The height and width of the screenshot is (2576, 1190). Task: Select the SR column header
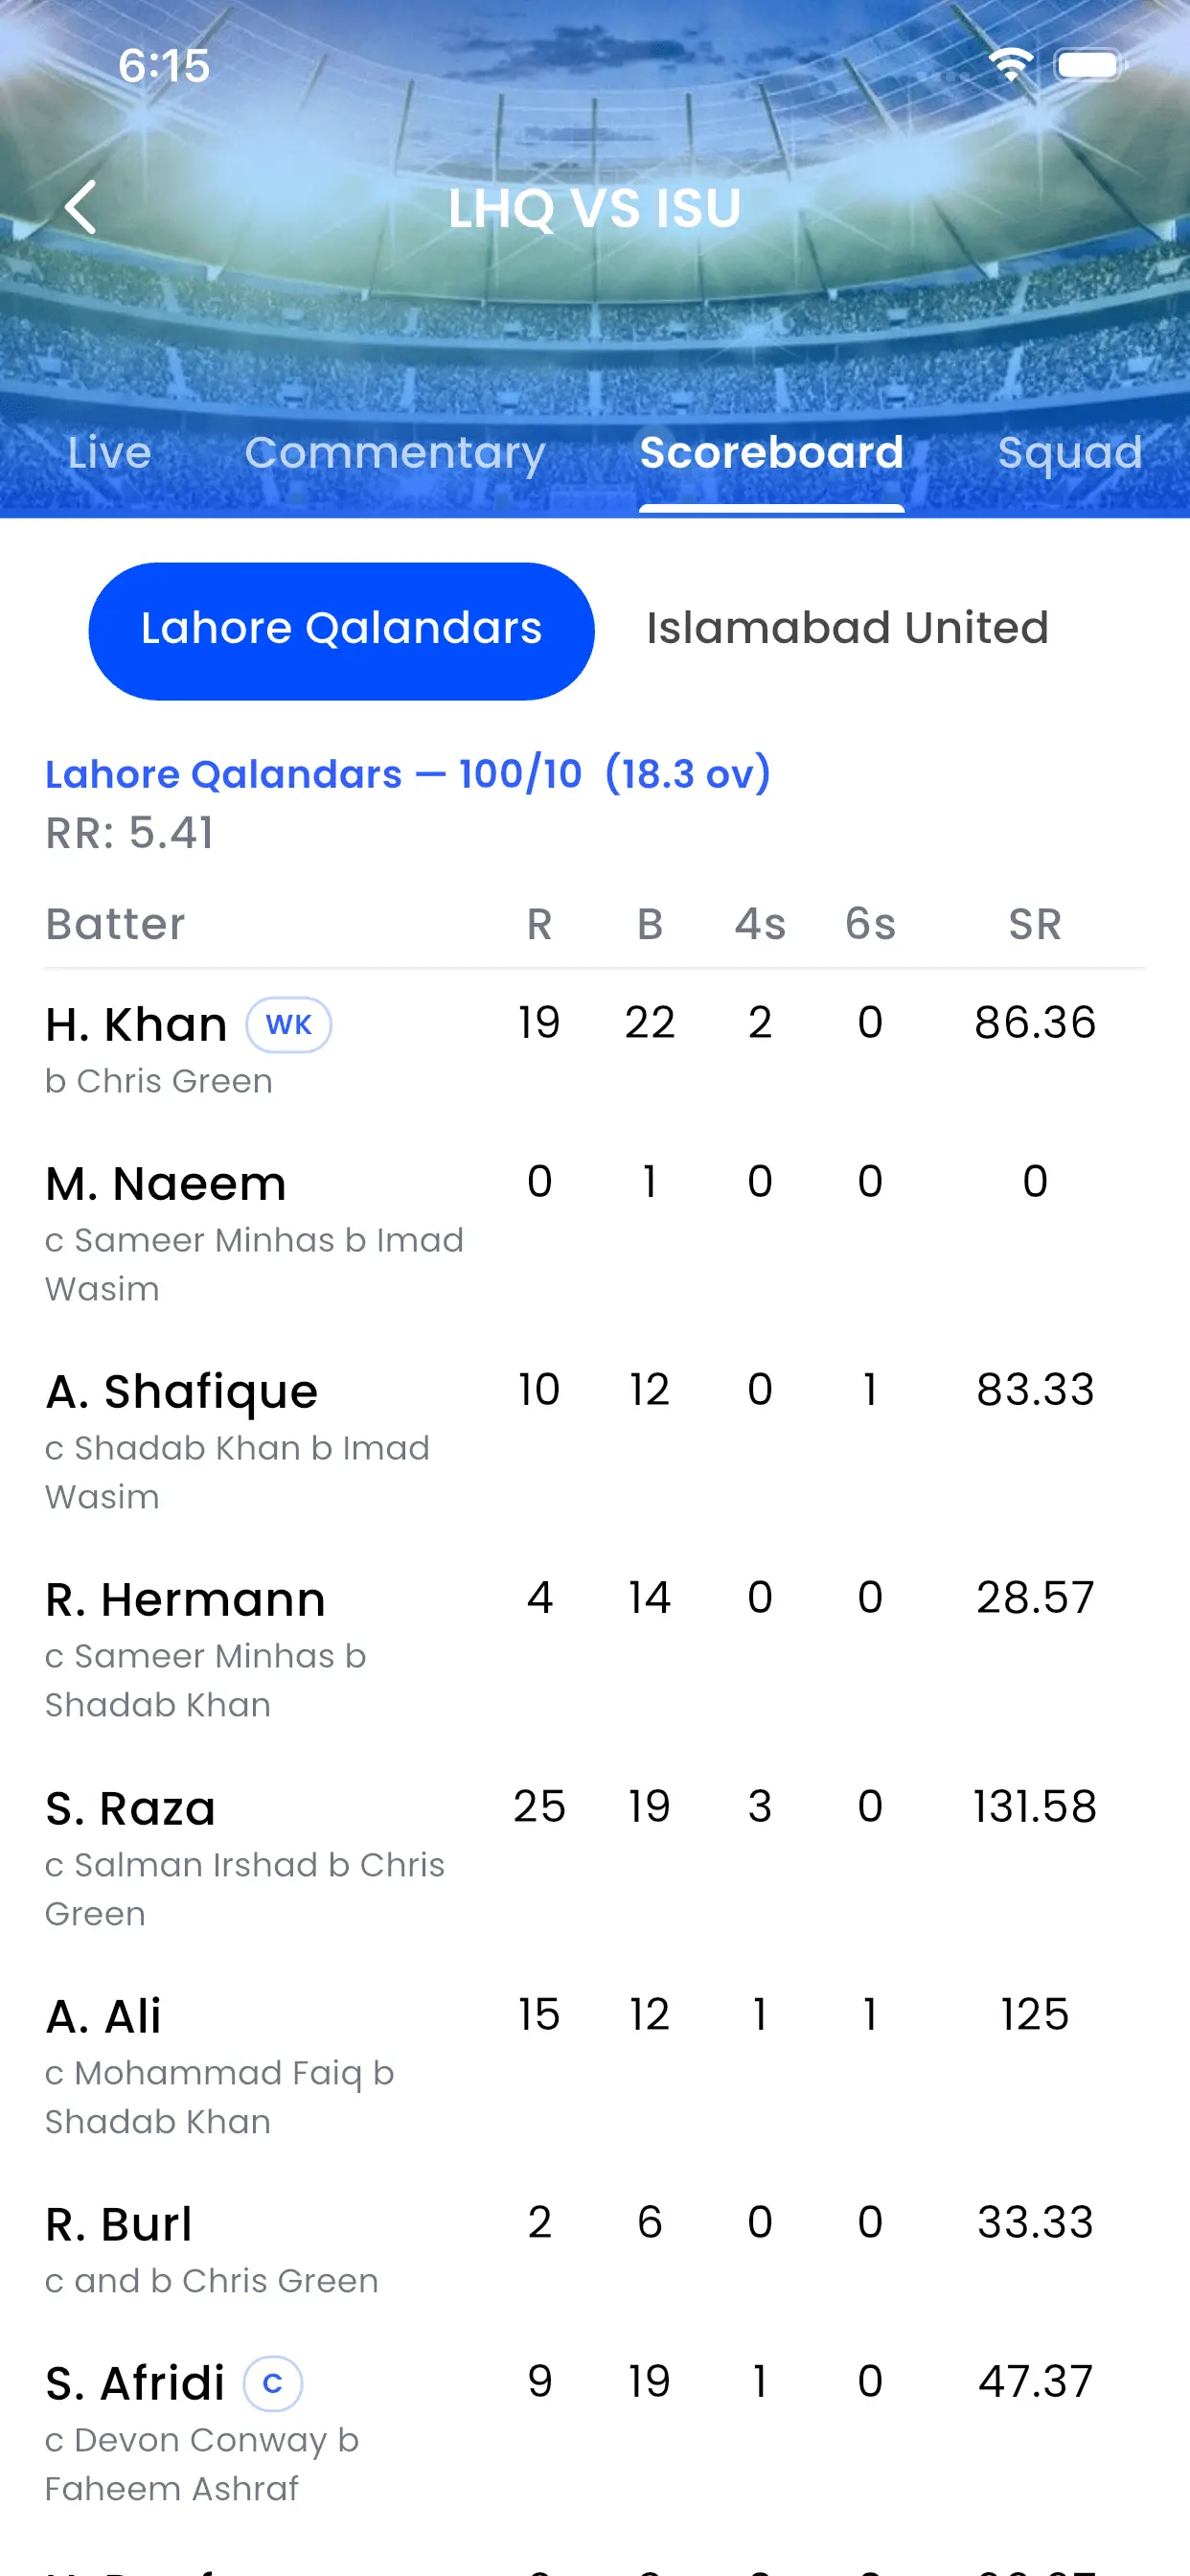pos(1034,924)
